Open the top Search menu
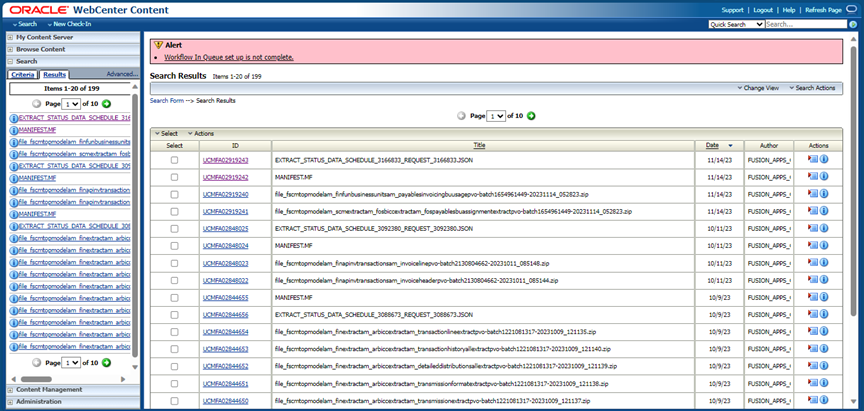Screen dimensions: 864x411 click(x=24, y=24)
